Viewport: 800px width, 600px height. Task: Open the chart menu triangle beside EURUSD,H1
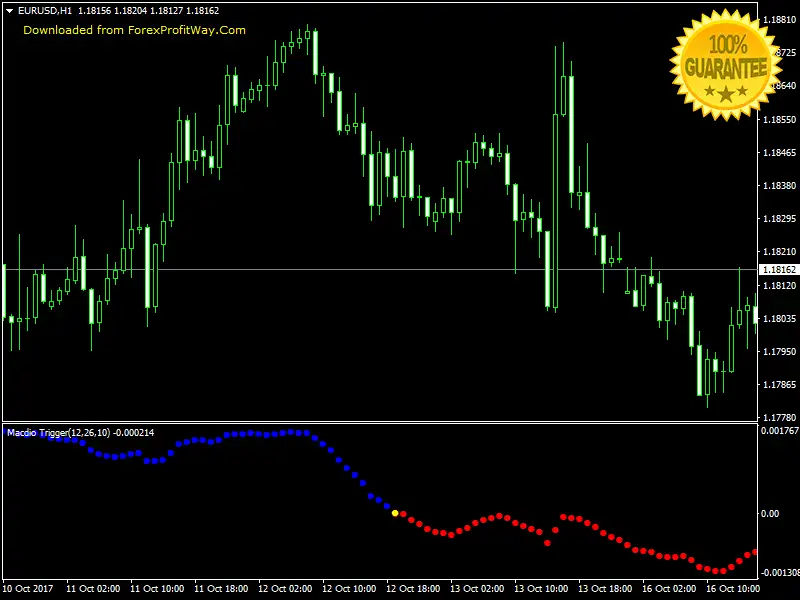9,11
